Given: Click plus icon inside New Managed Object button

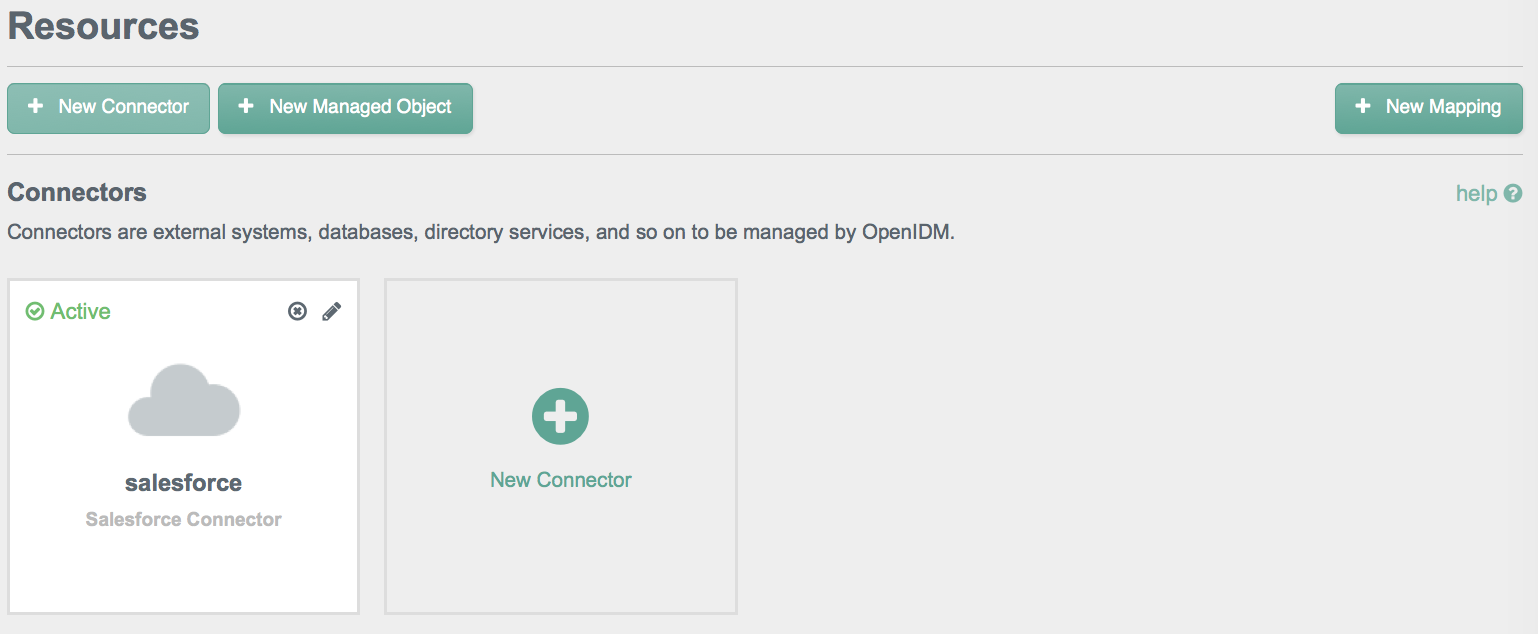Looking at the screenshot, I should (x=246, y=106).
